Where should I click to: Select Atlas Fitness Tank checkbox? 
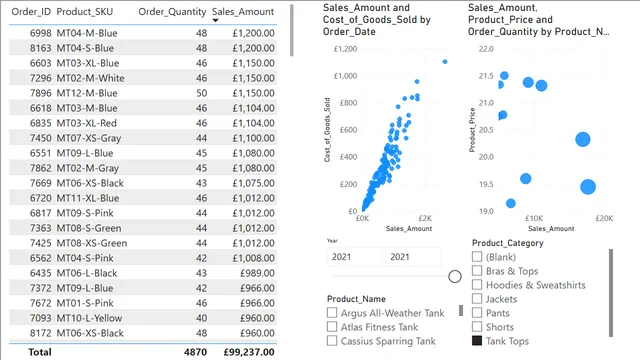point(332,327)
